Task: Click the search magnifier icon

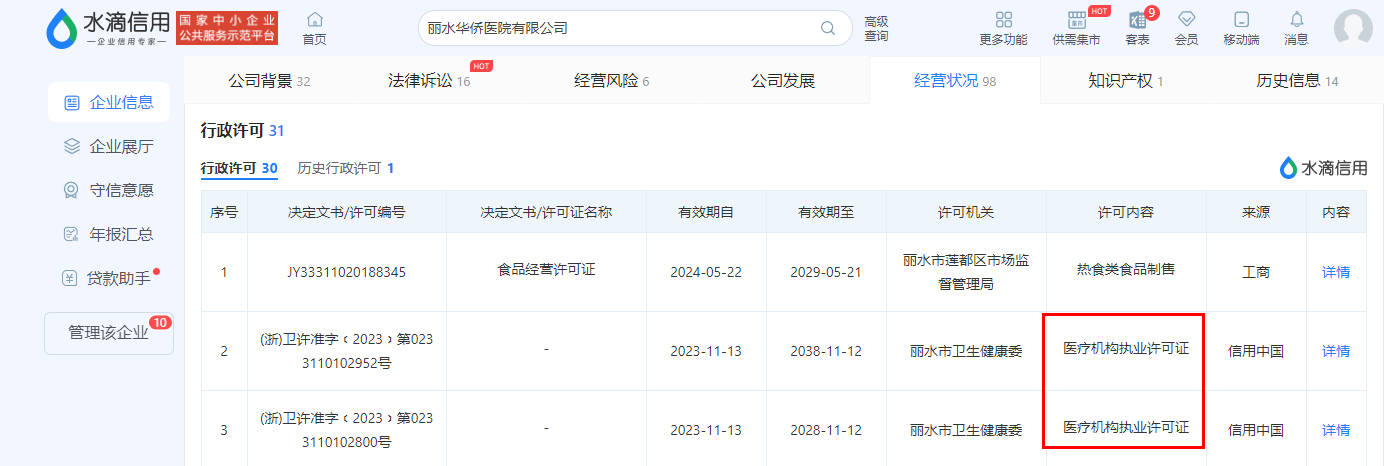Action: click(x=828, y=28)
